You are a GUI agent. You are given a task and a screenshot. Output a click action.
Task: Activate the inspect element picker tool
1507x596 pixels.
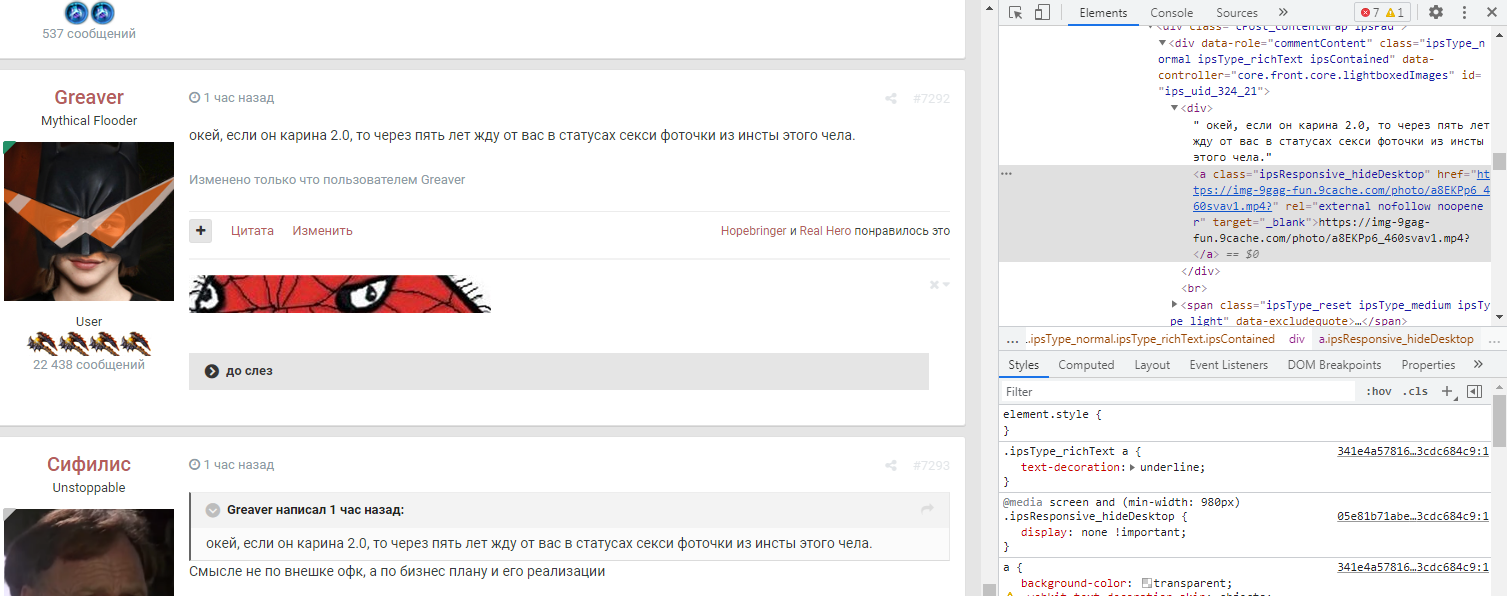(1015, 13)
